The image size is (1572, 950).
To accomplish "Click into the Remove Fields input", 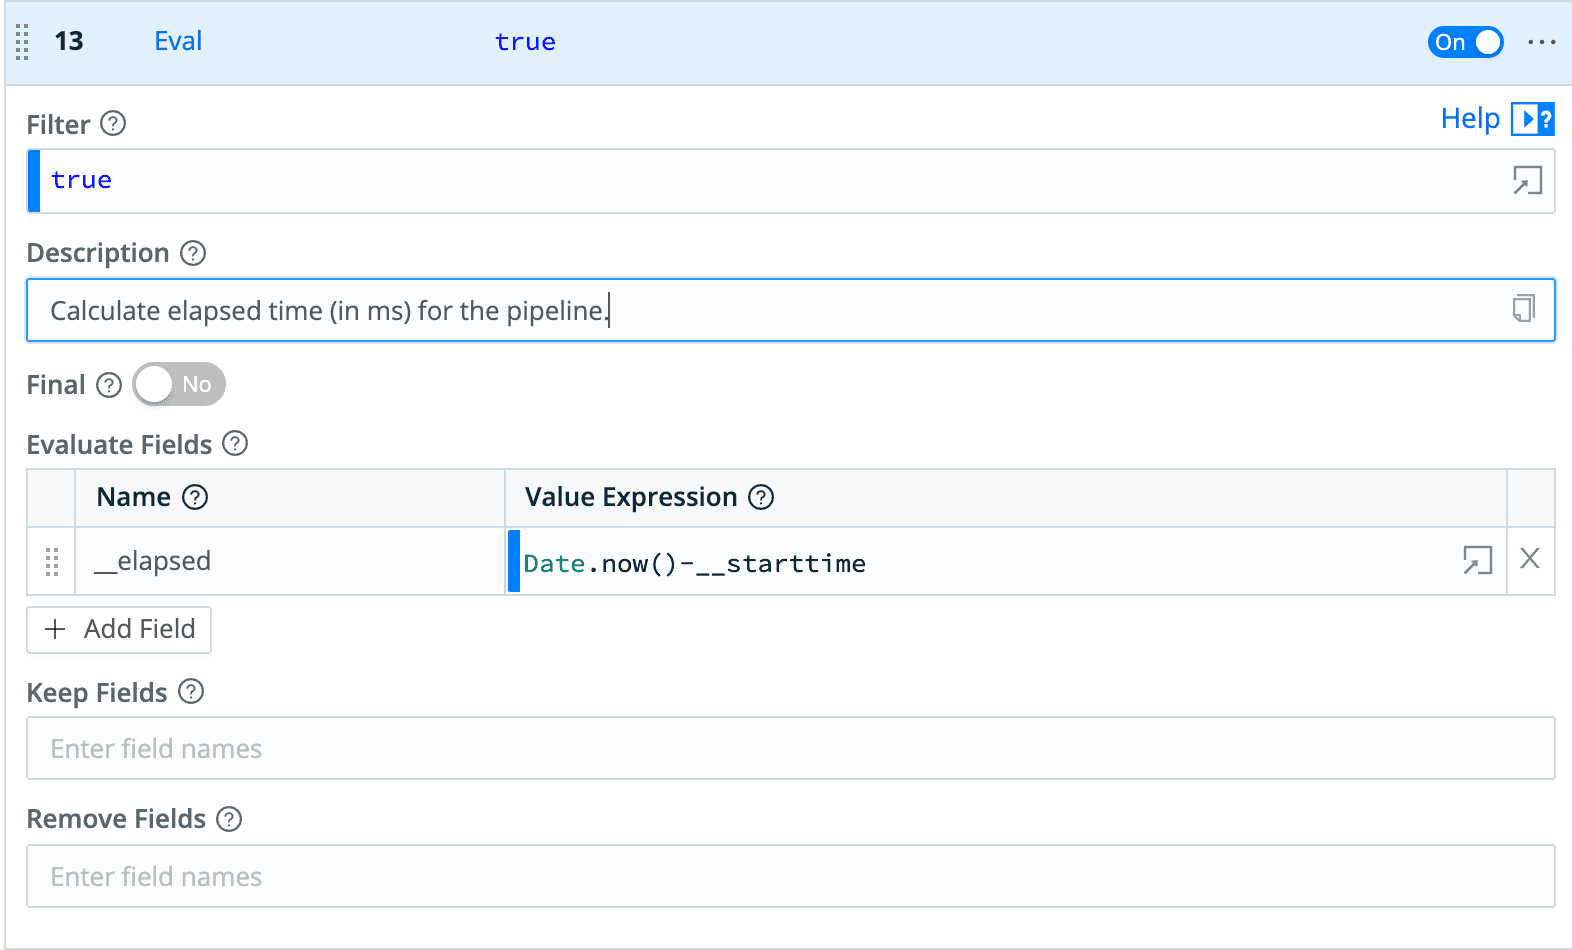I will 790,876.
